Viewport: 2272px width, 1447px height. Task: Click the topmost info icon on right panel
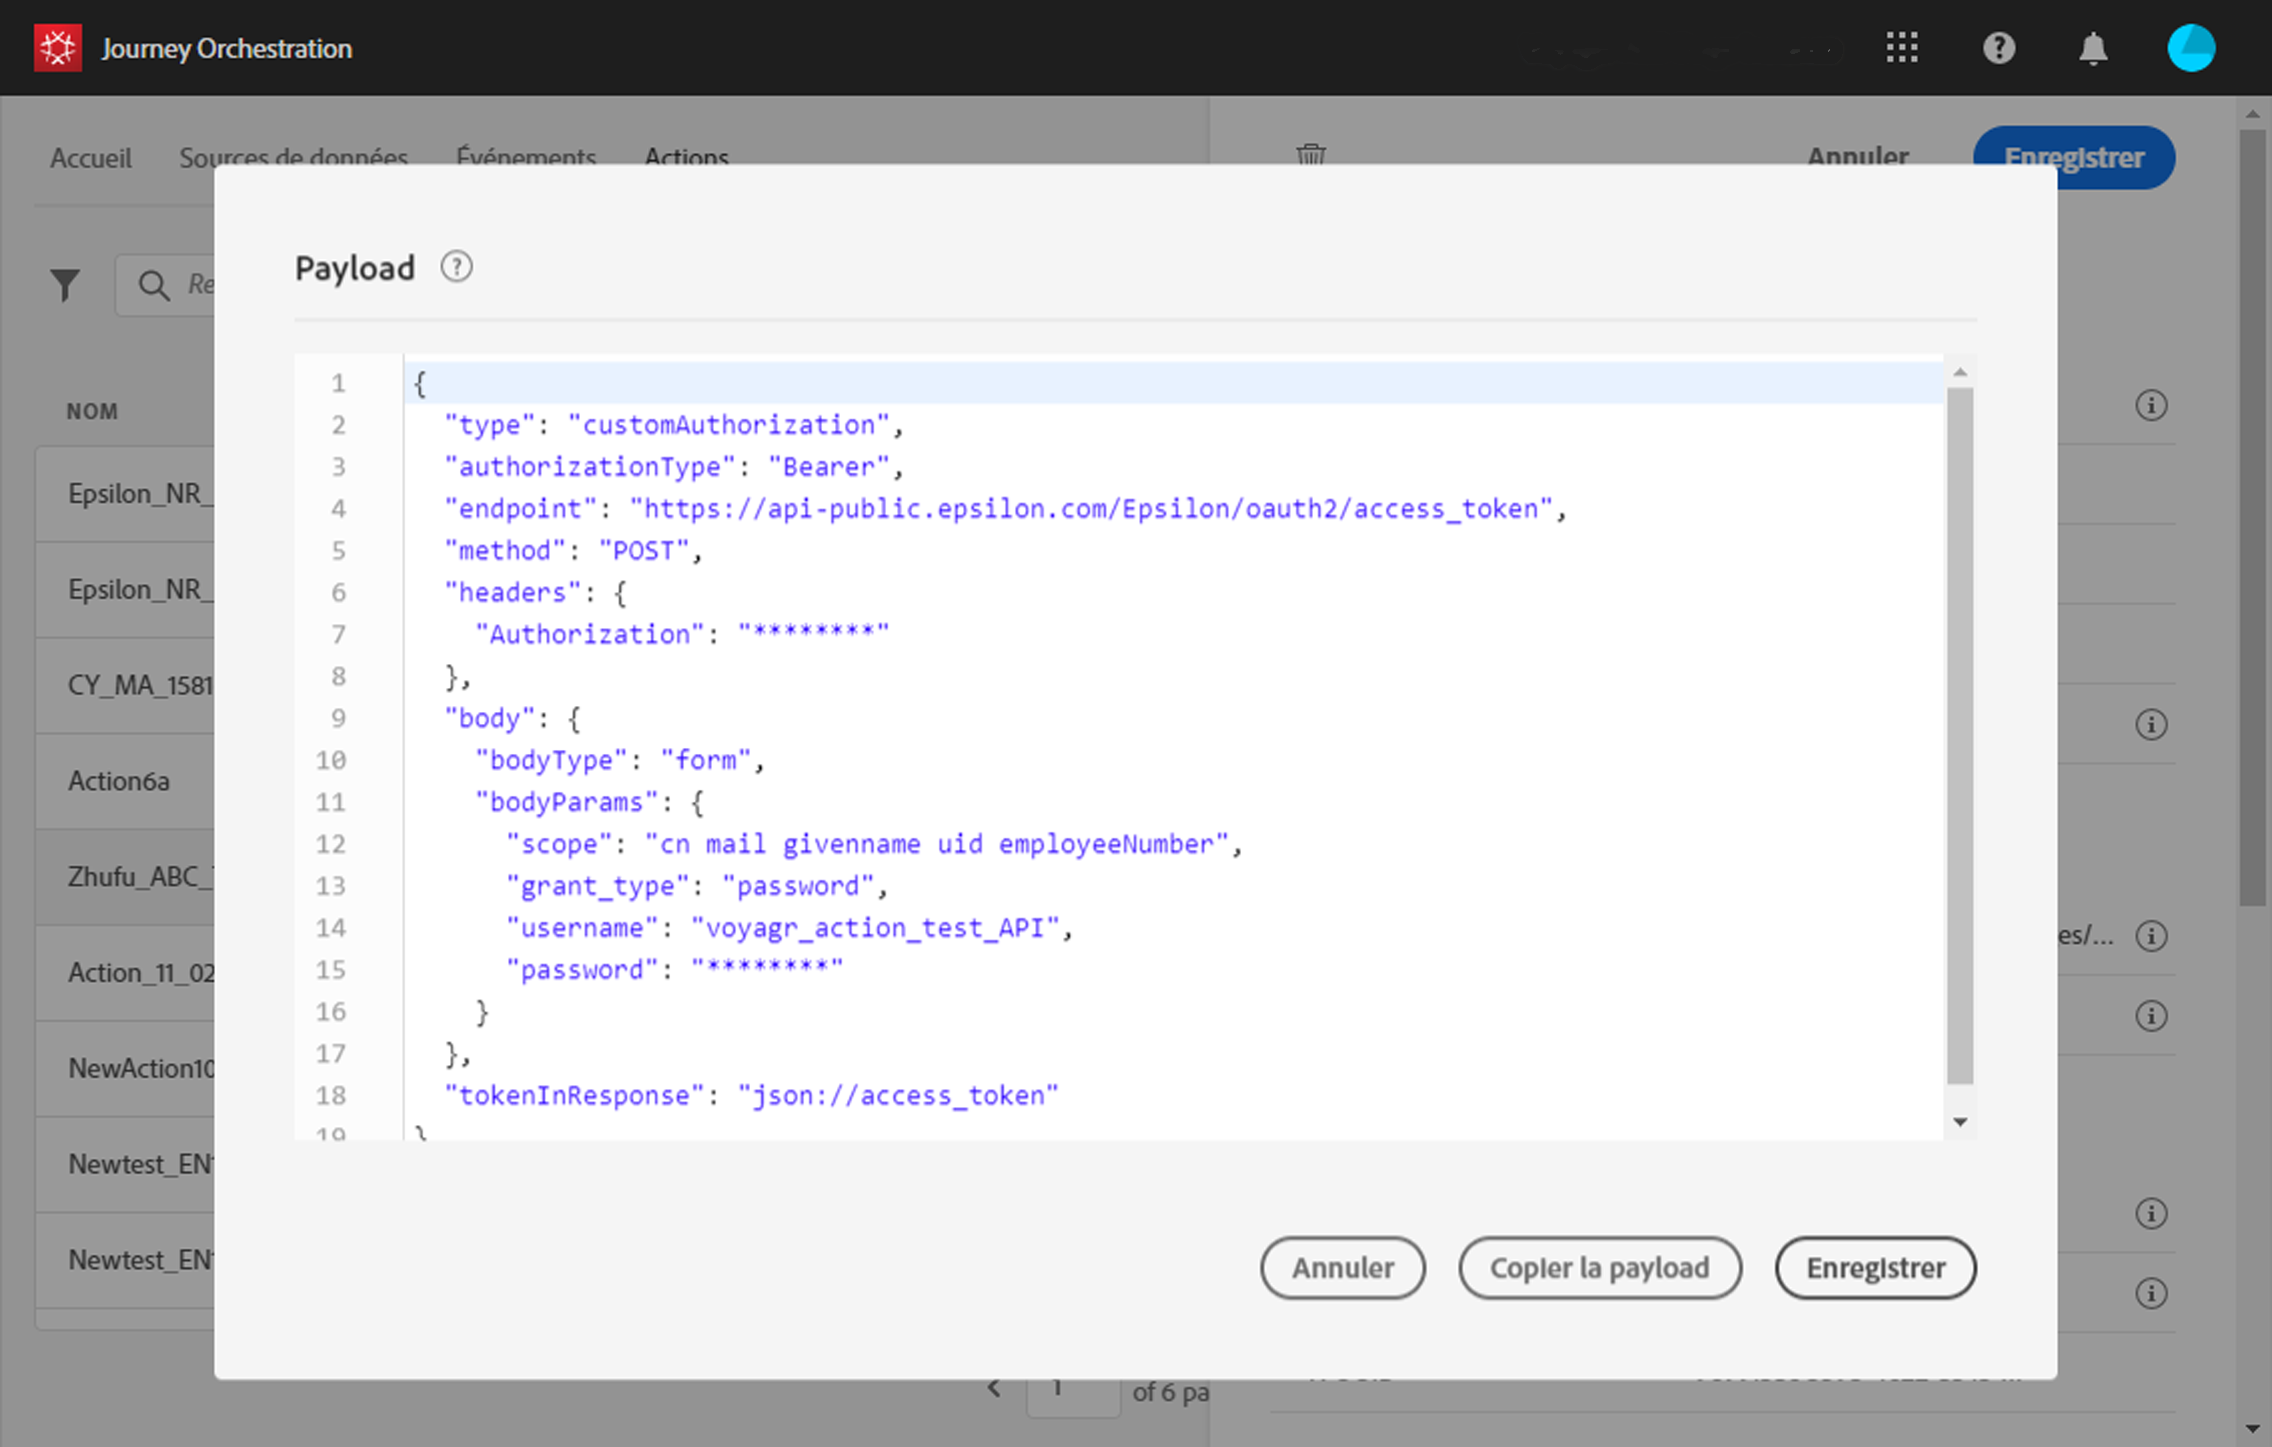[x=2150, y=405]
